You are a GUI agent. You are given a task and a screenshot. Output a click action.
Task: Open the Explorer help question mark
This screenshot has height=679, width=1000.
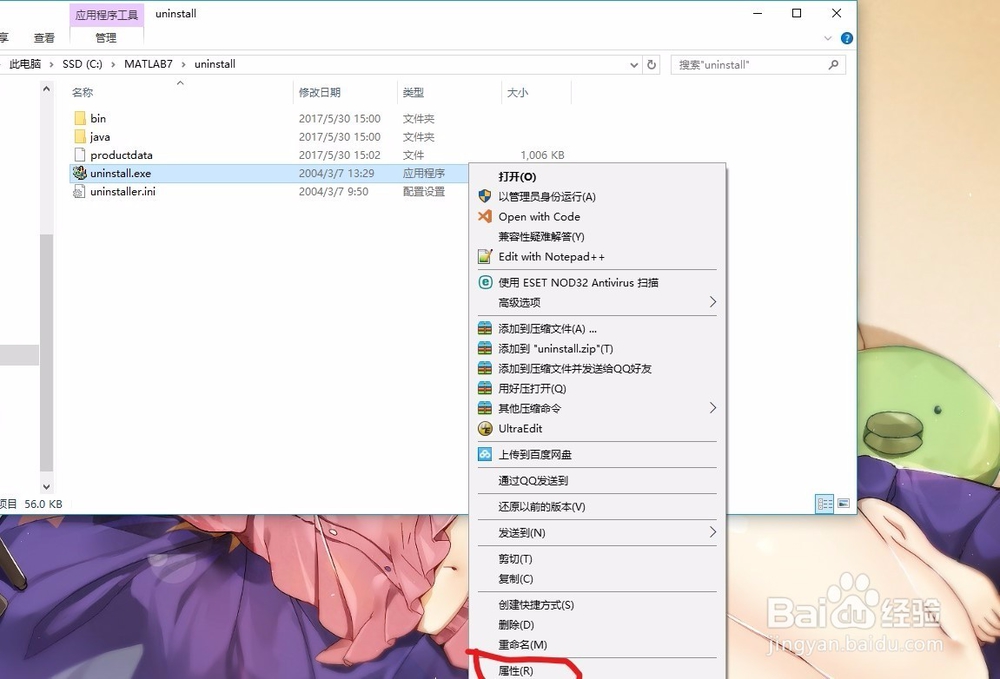point(847,38)
